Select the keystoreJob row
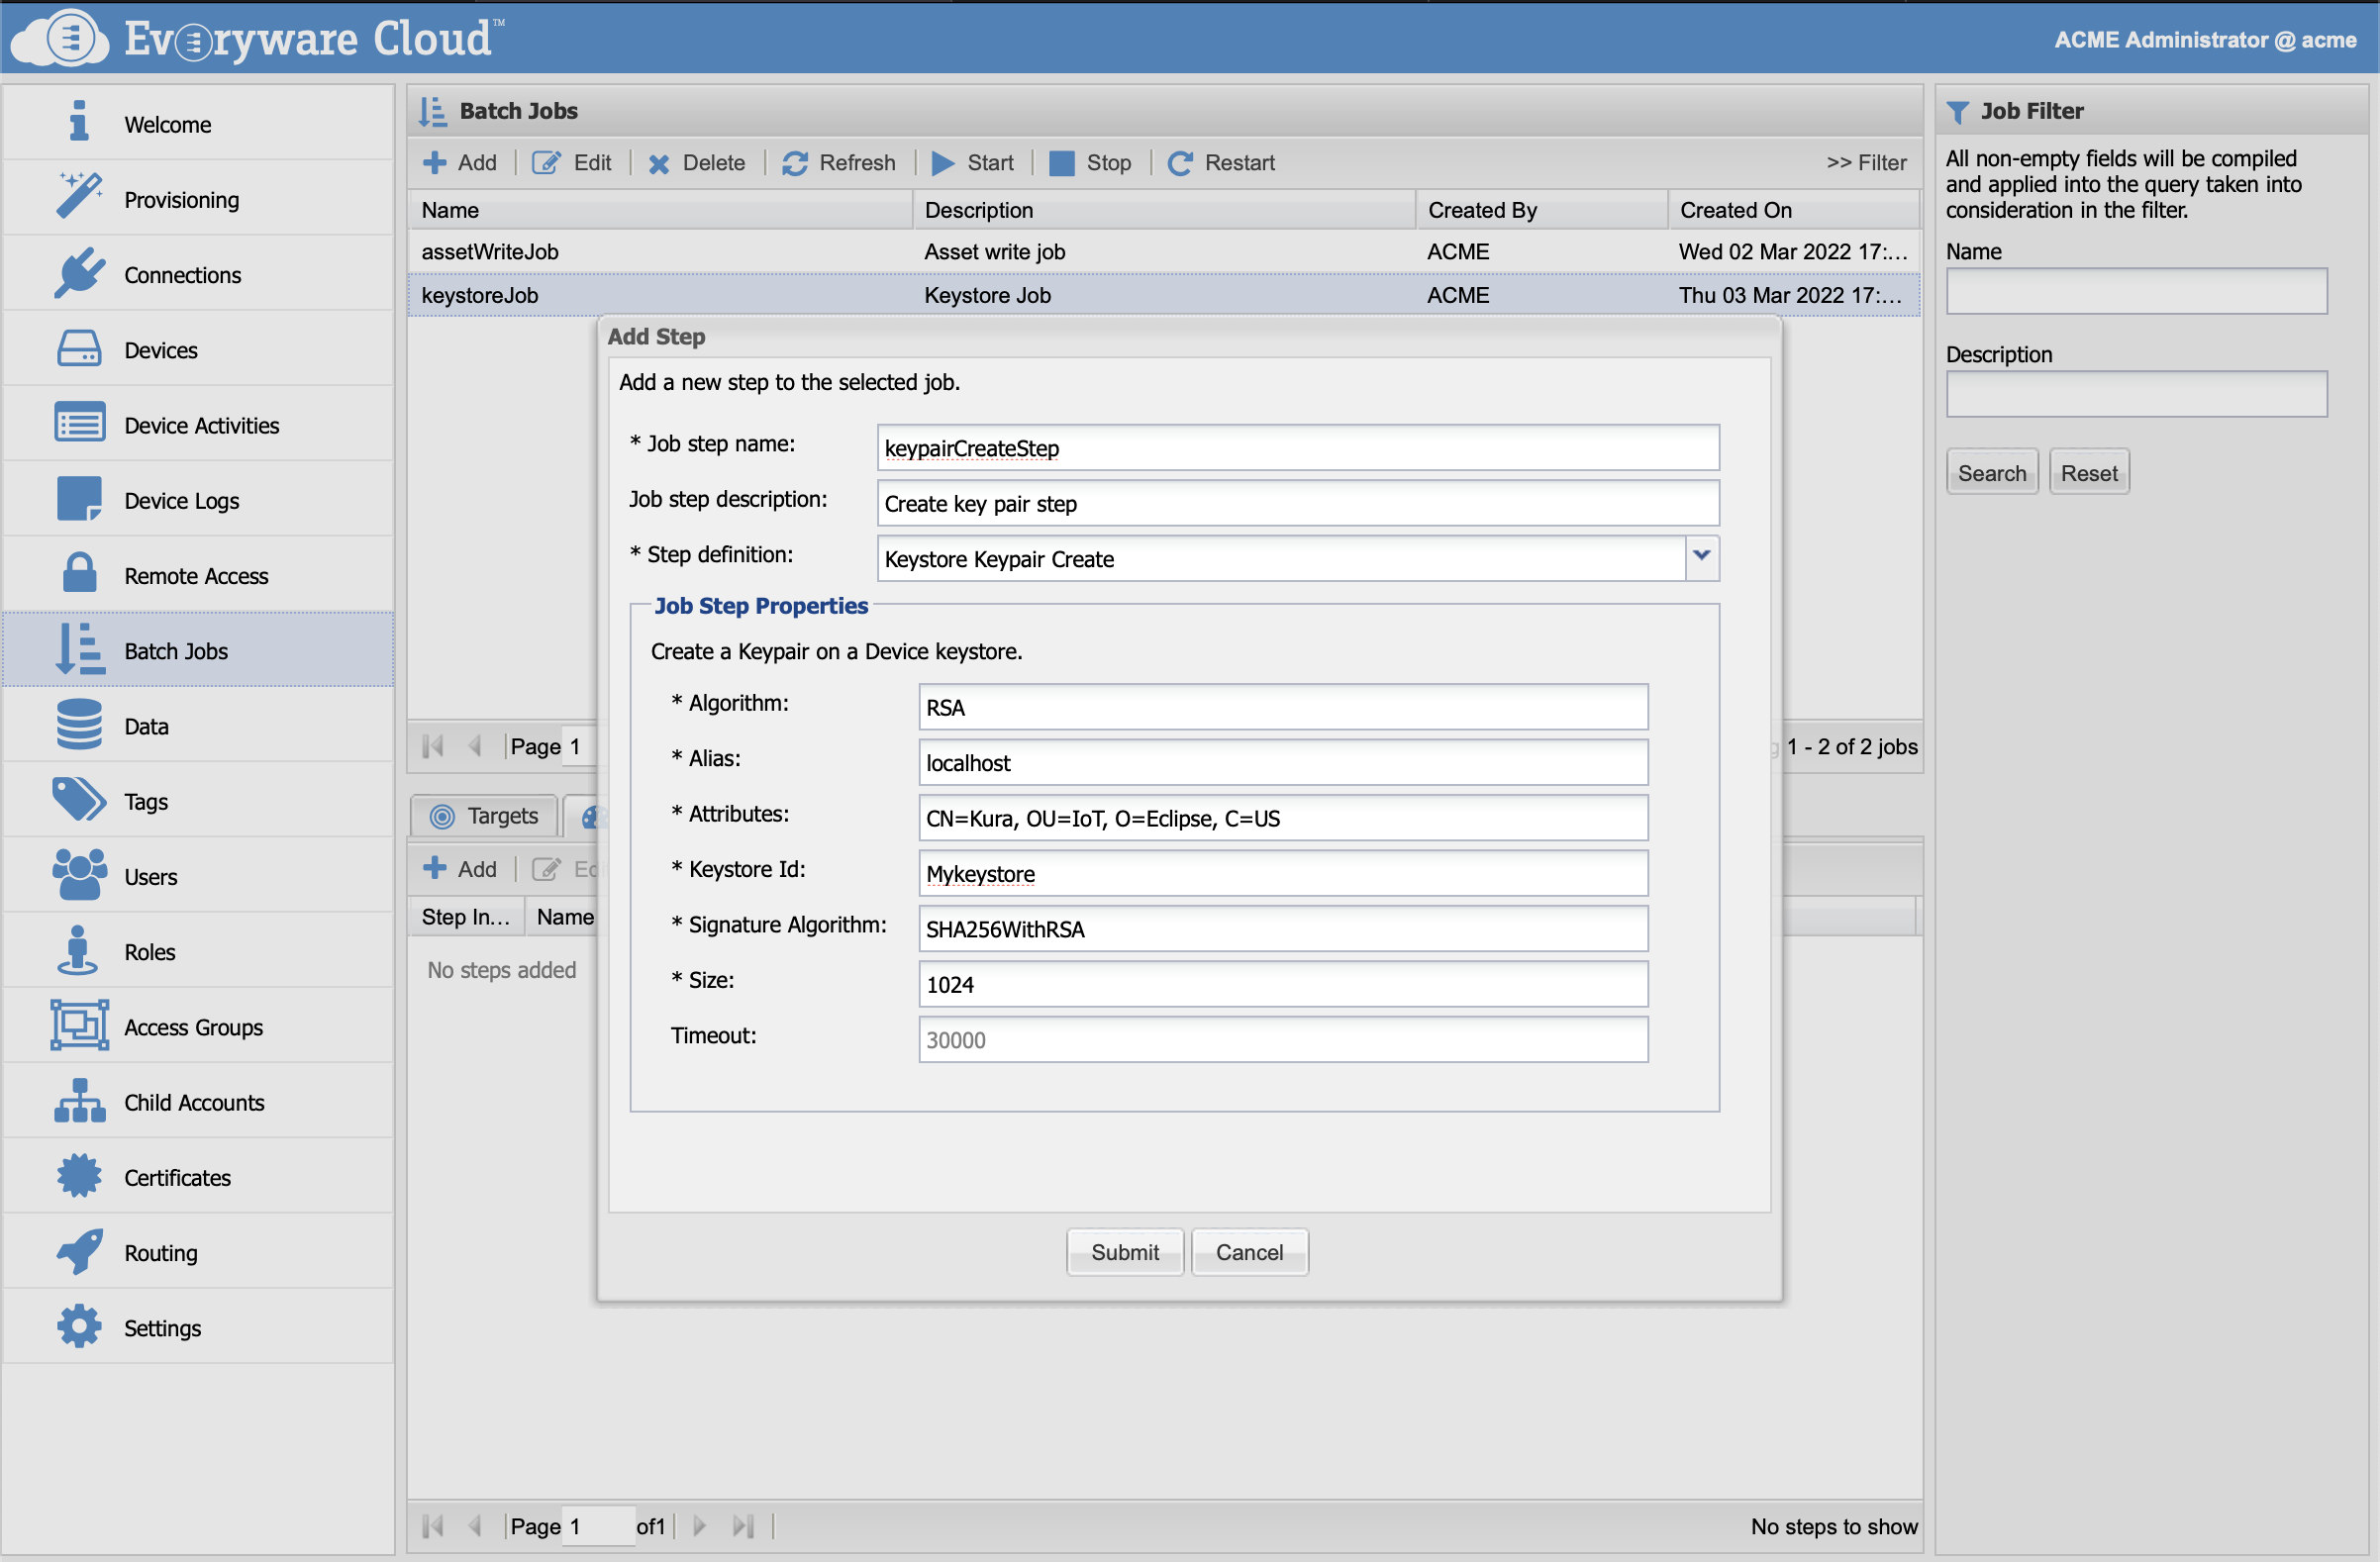 1164,295
